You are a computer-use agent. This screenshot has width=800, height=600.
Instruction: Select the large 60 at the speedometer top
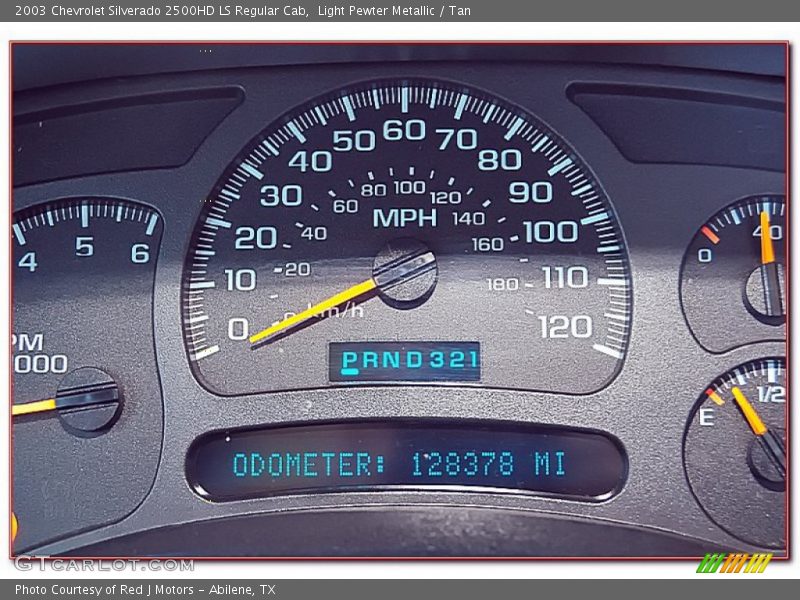point(404,130)
